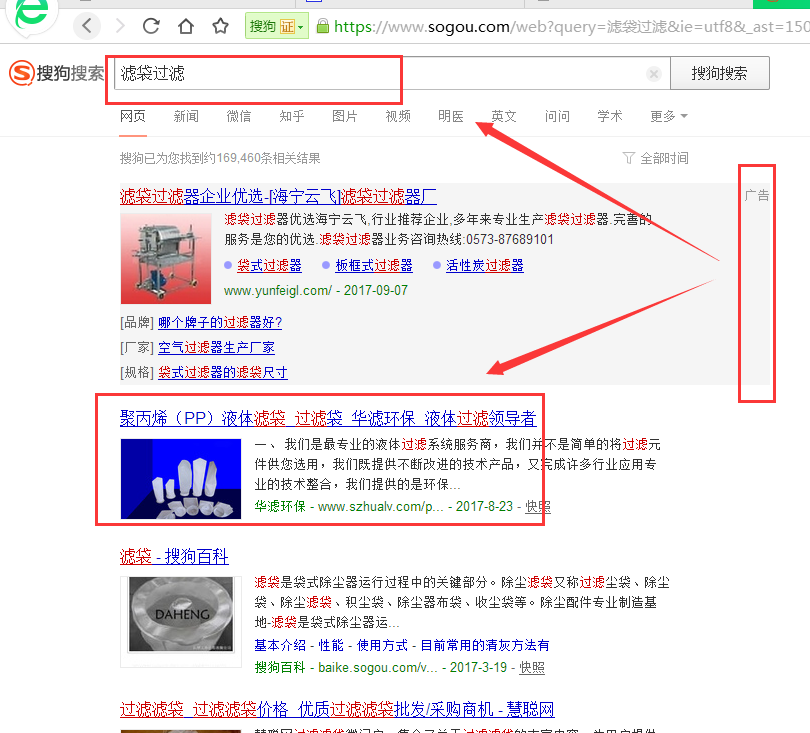
Task: Clear search box with the X icon
Action: pos(654,74)
